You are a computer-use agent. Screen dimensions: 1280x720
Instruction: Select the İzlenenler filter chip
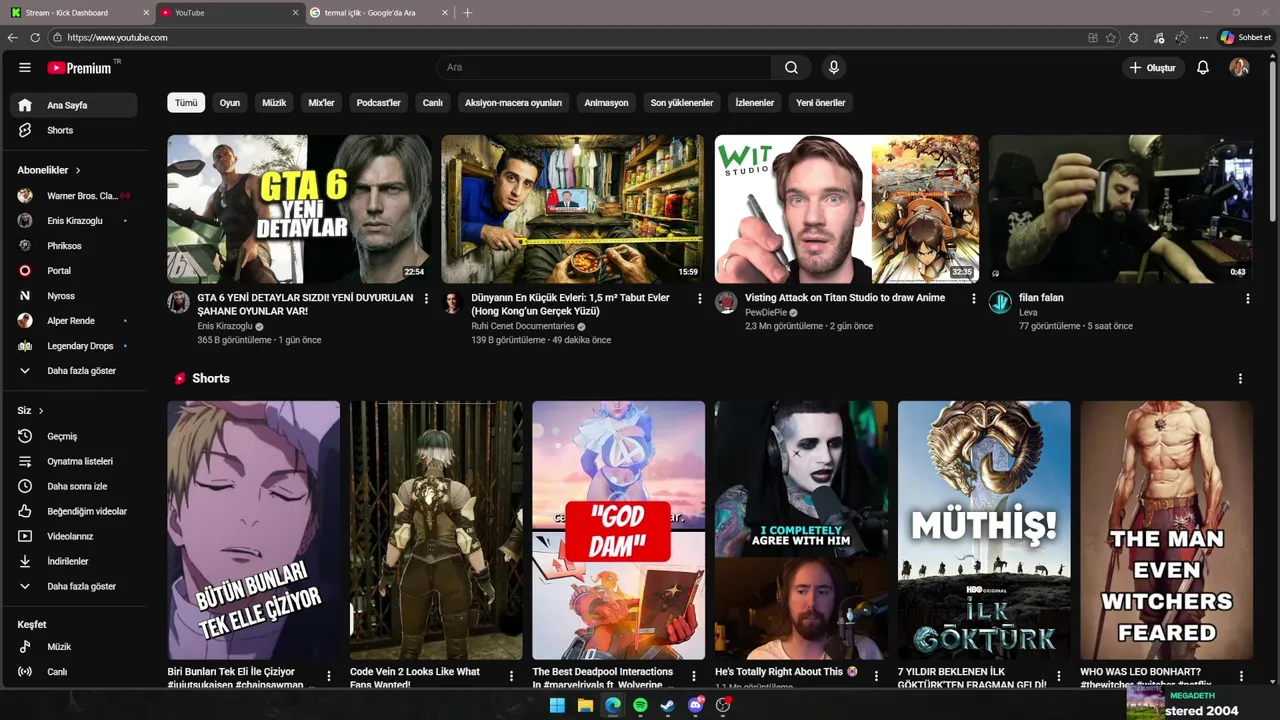coord(755,103)
